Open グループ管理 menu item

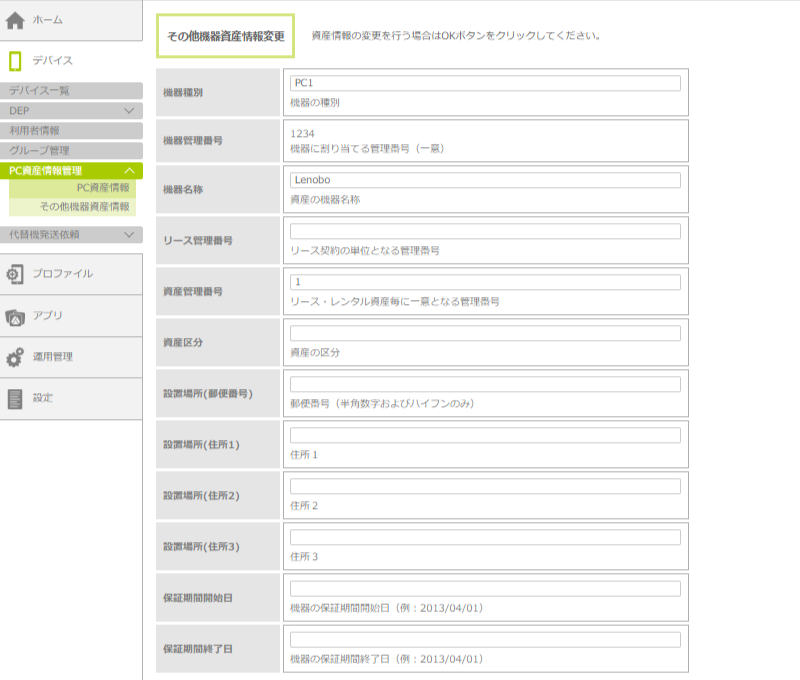(40, 151)
